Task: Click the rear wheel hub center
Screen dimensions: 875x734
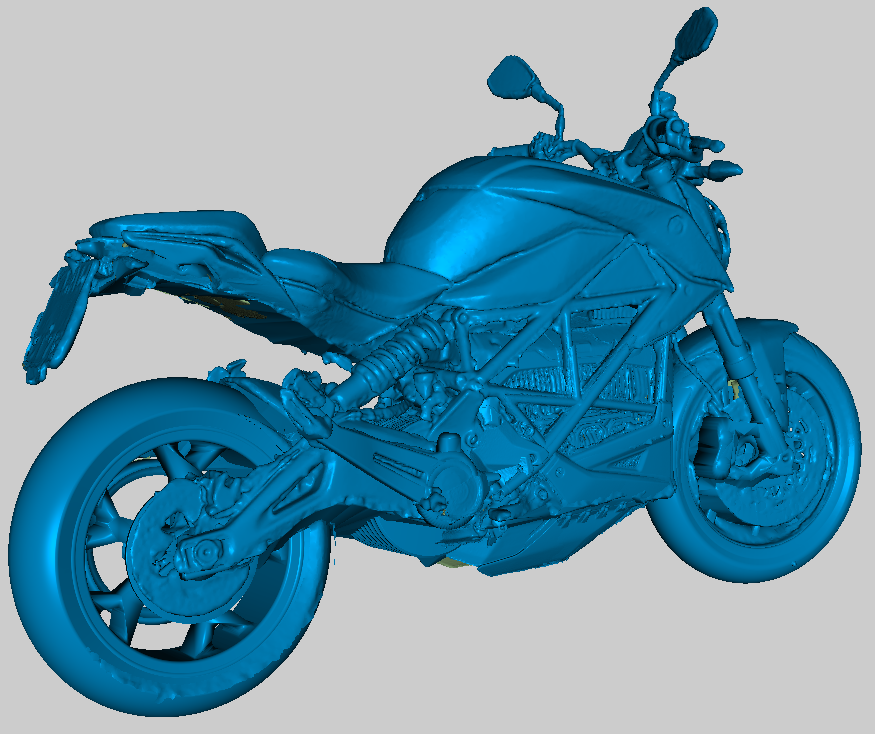Action: (x=205, y=551)
